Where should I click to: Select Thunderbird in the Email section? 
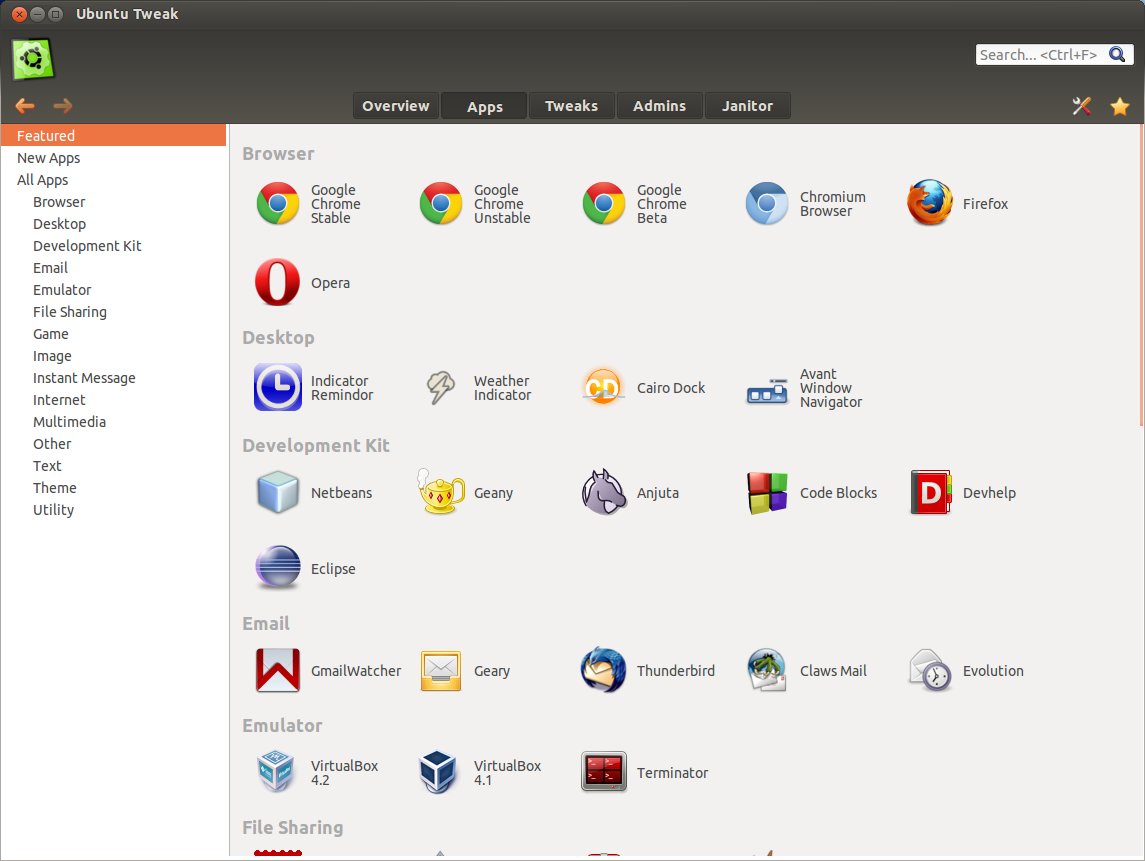click(603, 670)
